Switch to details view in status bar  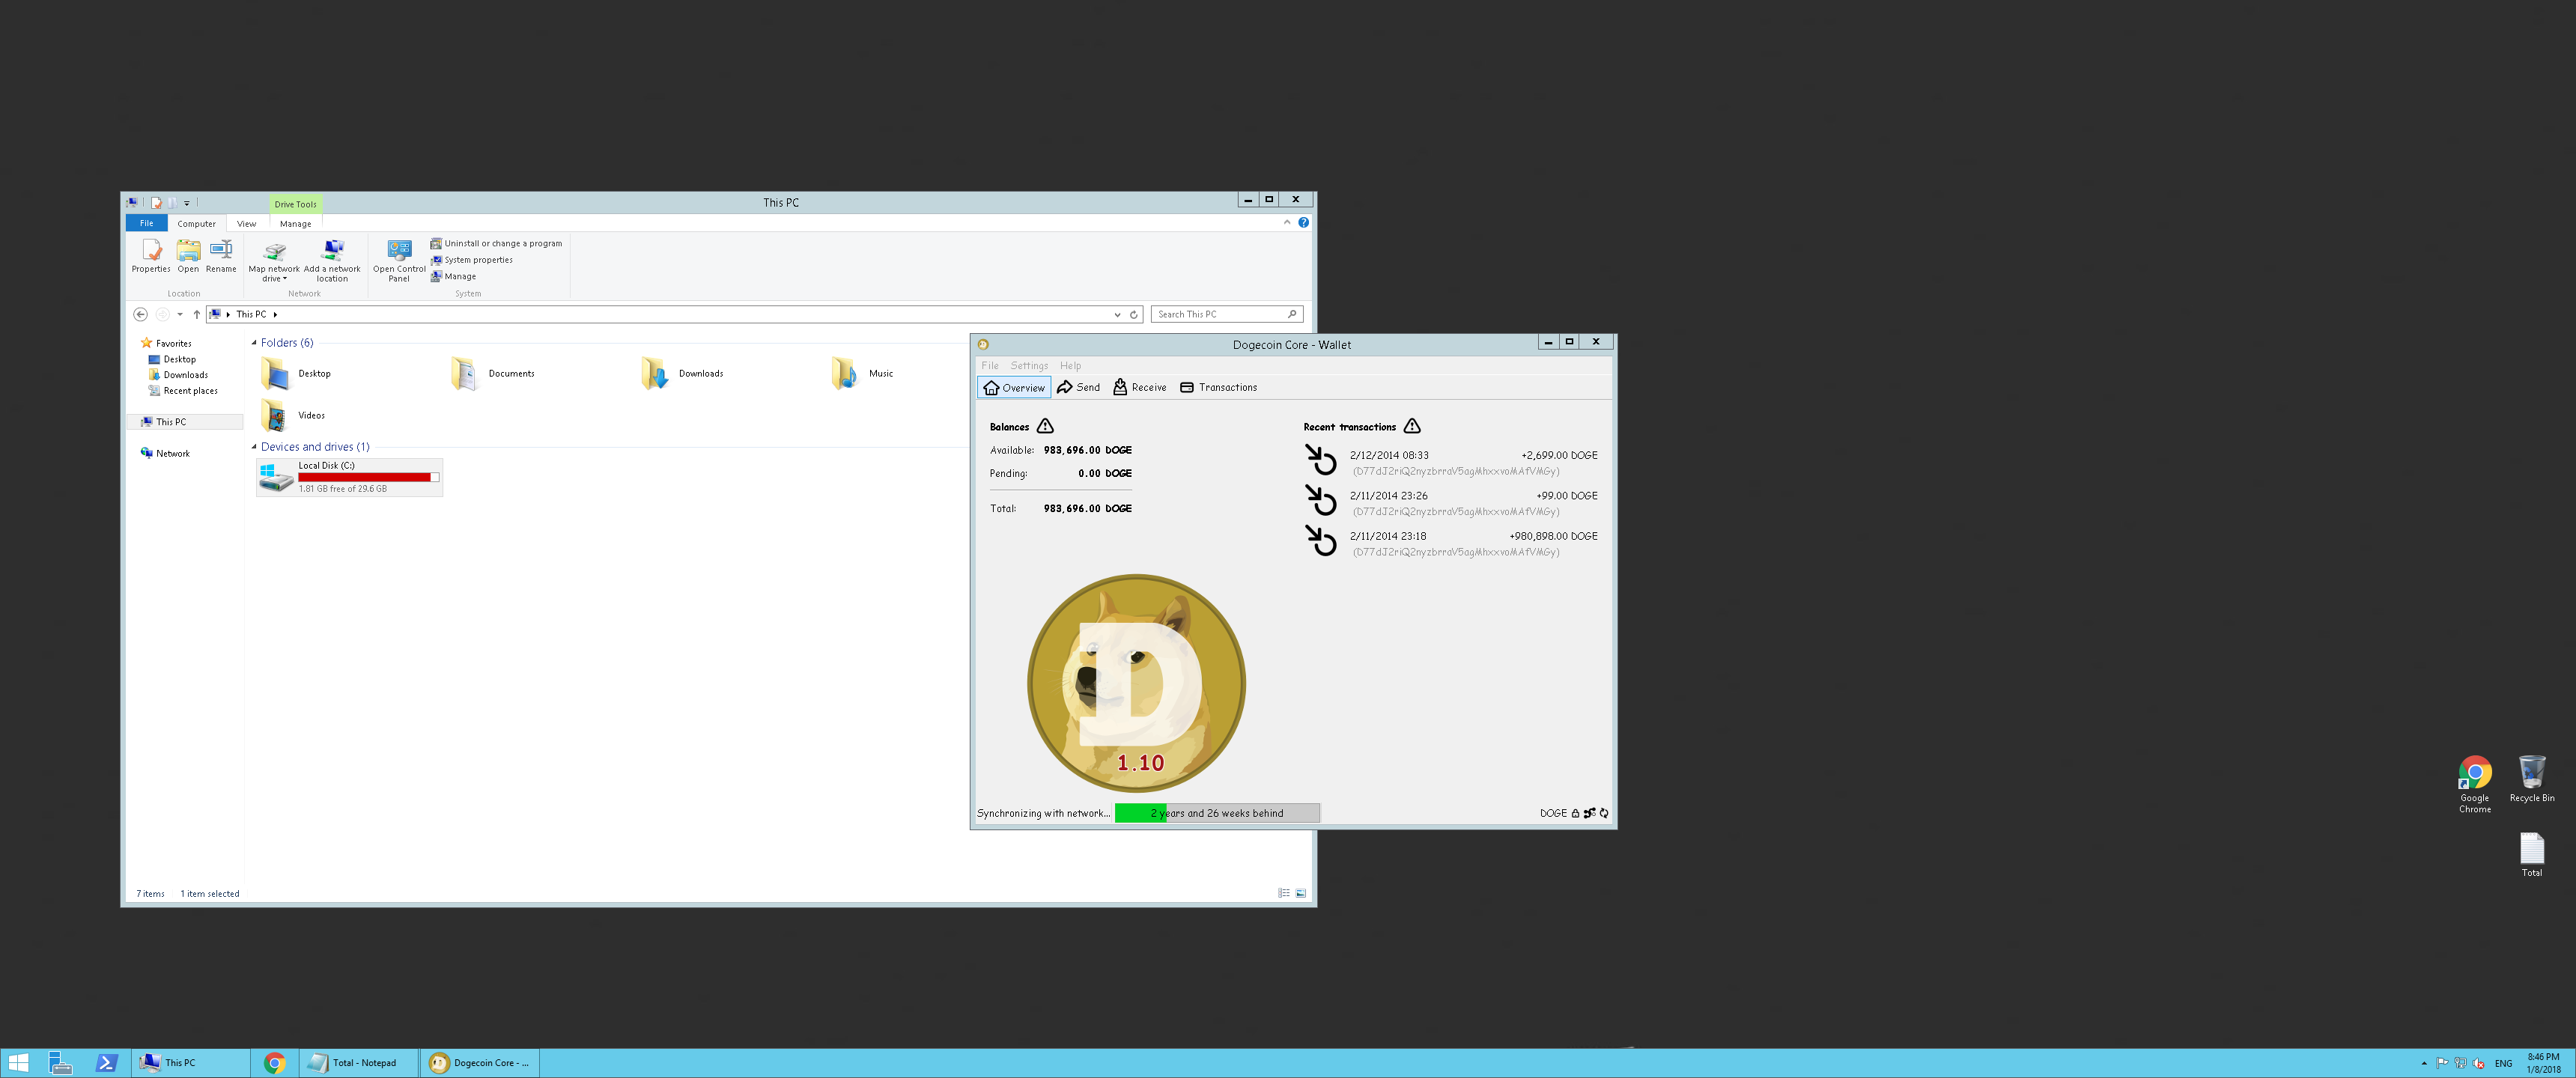click(x=1284, y=894)
